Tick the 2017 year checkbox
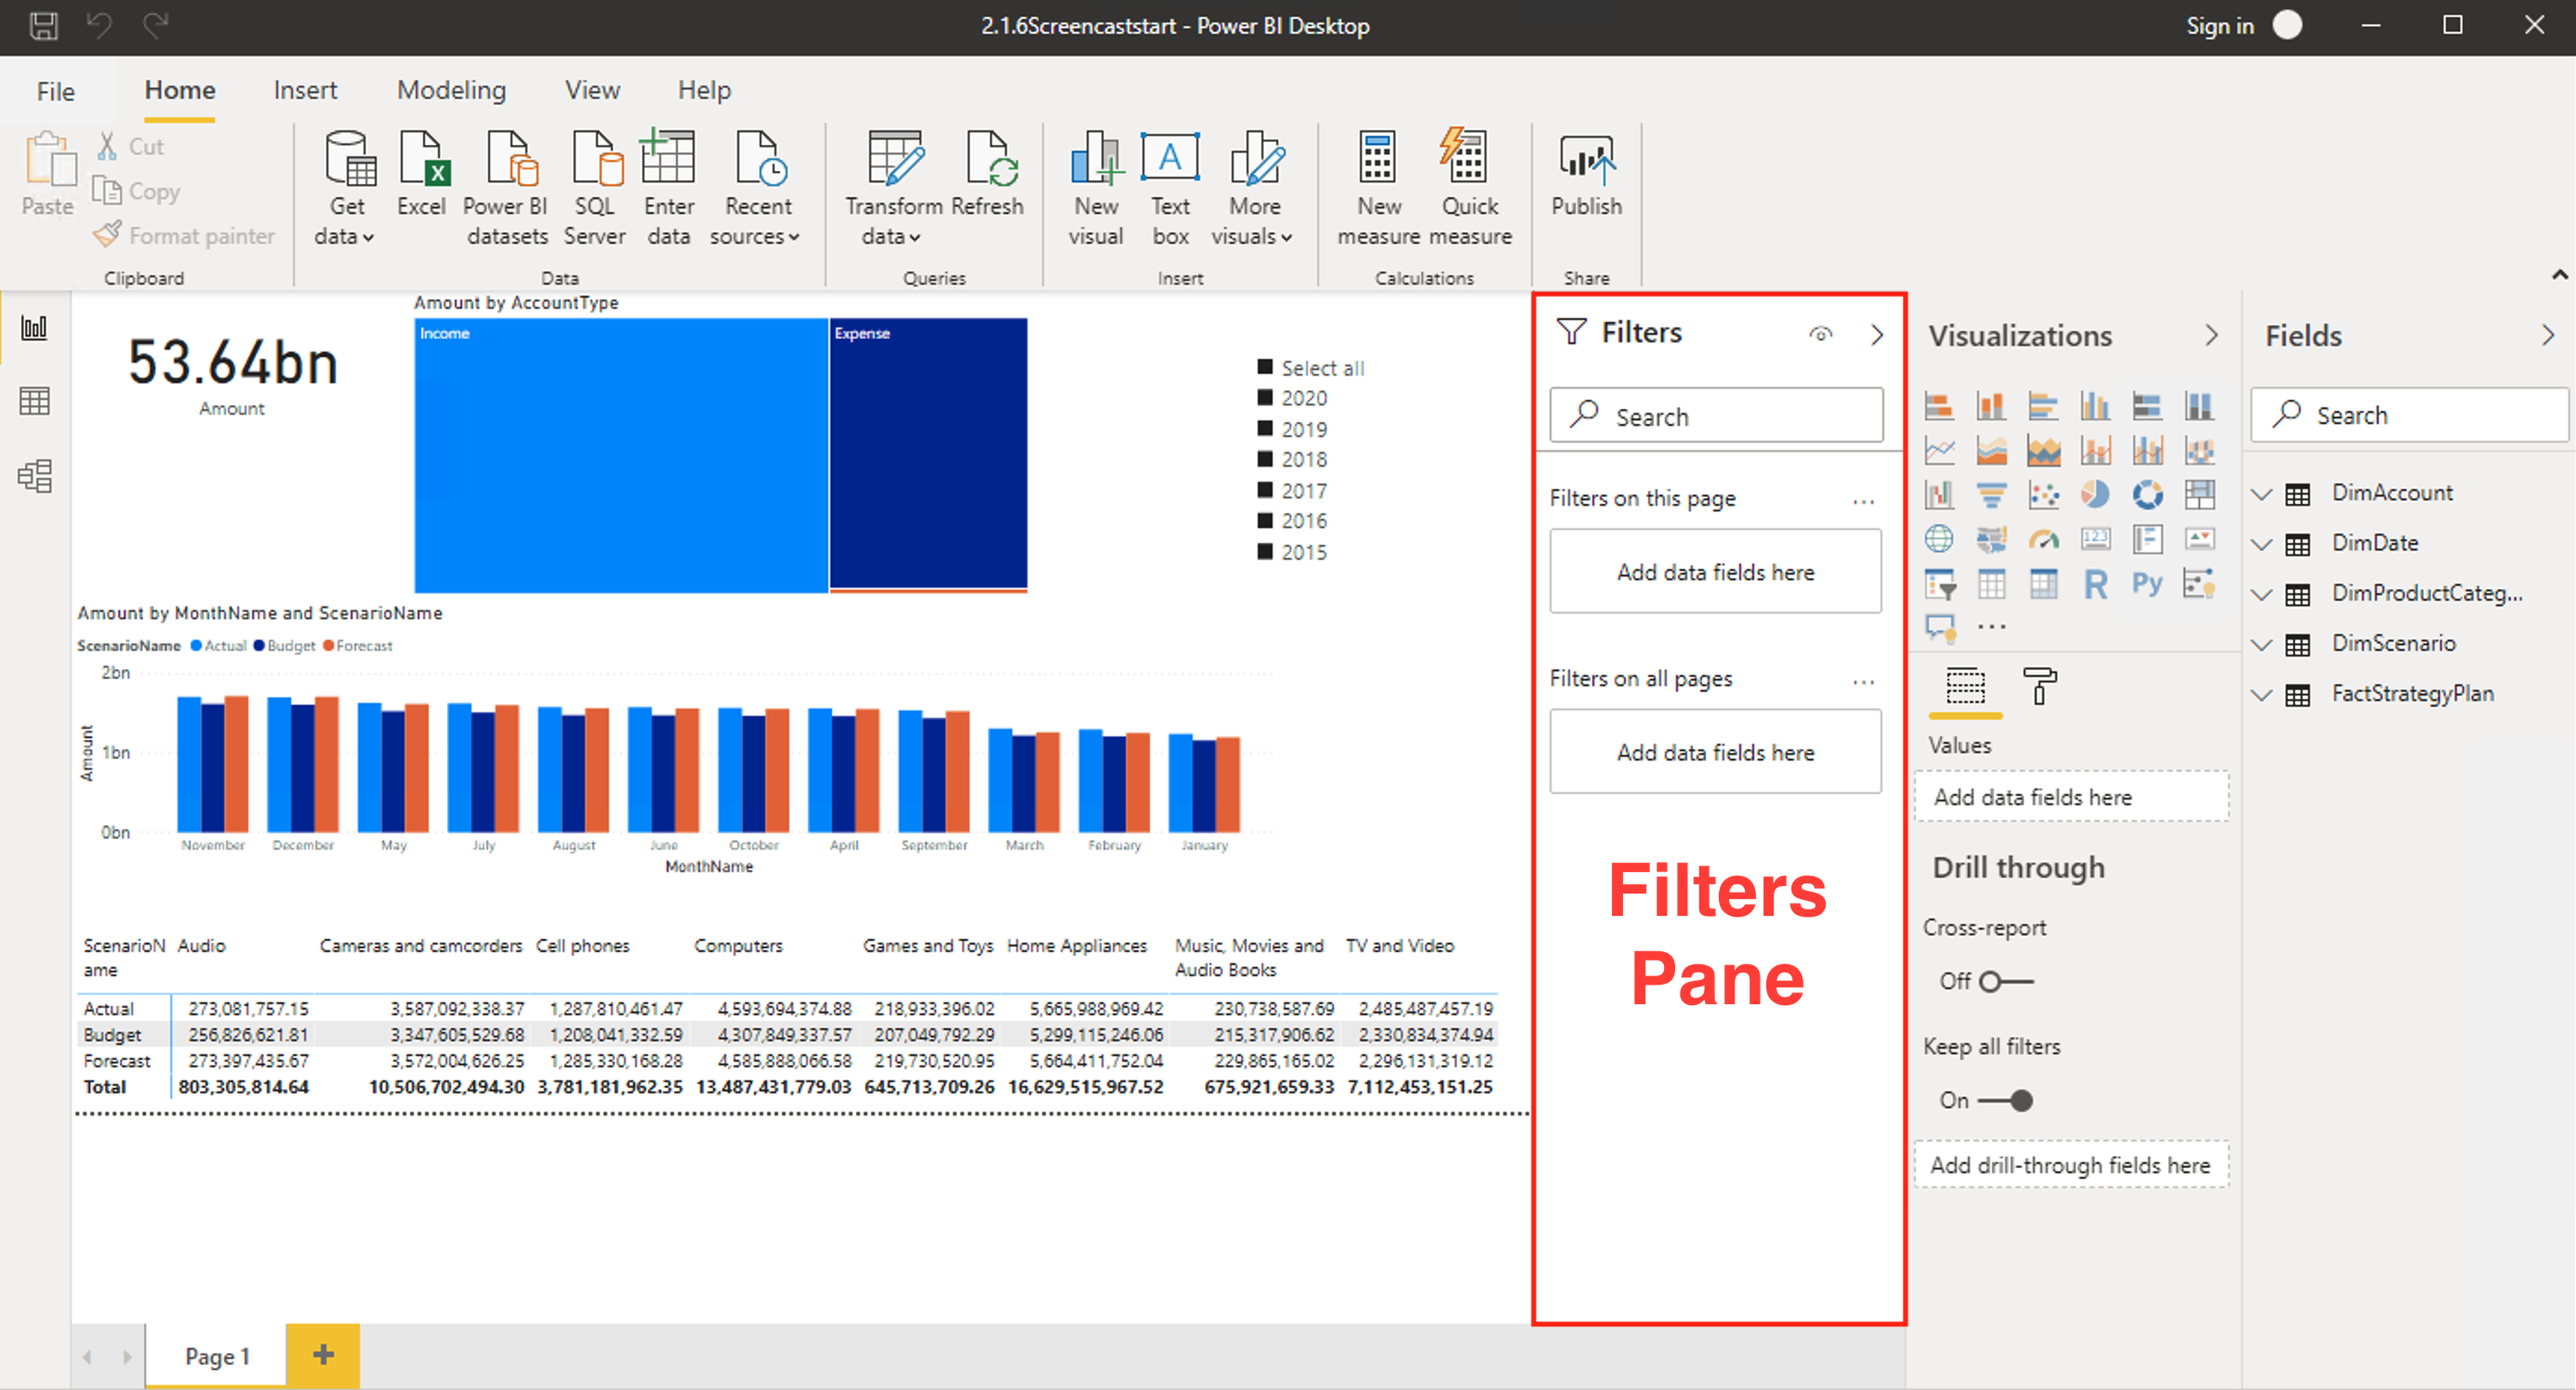Viewport: 2576px width, 1390px height. 1264,490
